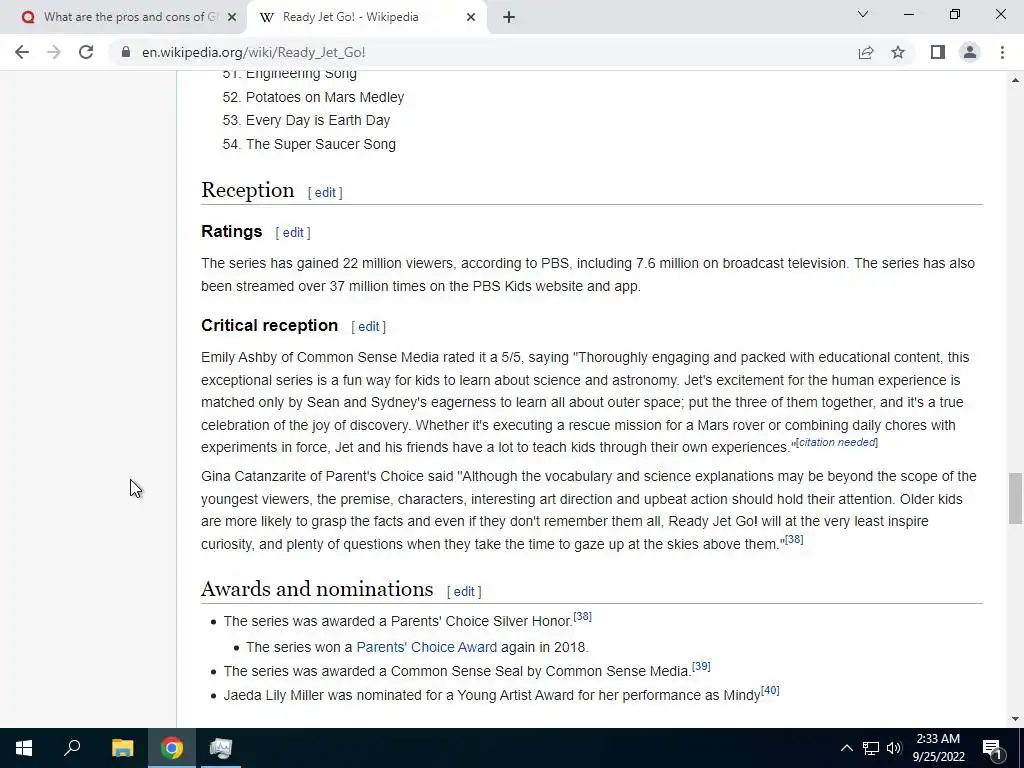Edit the Ratings subsection
Screen dimensions: 1024x768
coord(293,232)
